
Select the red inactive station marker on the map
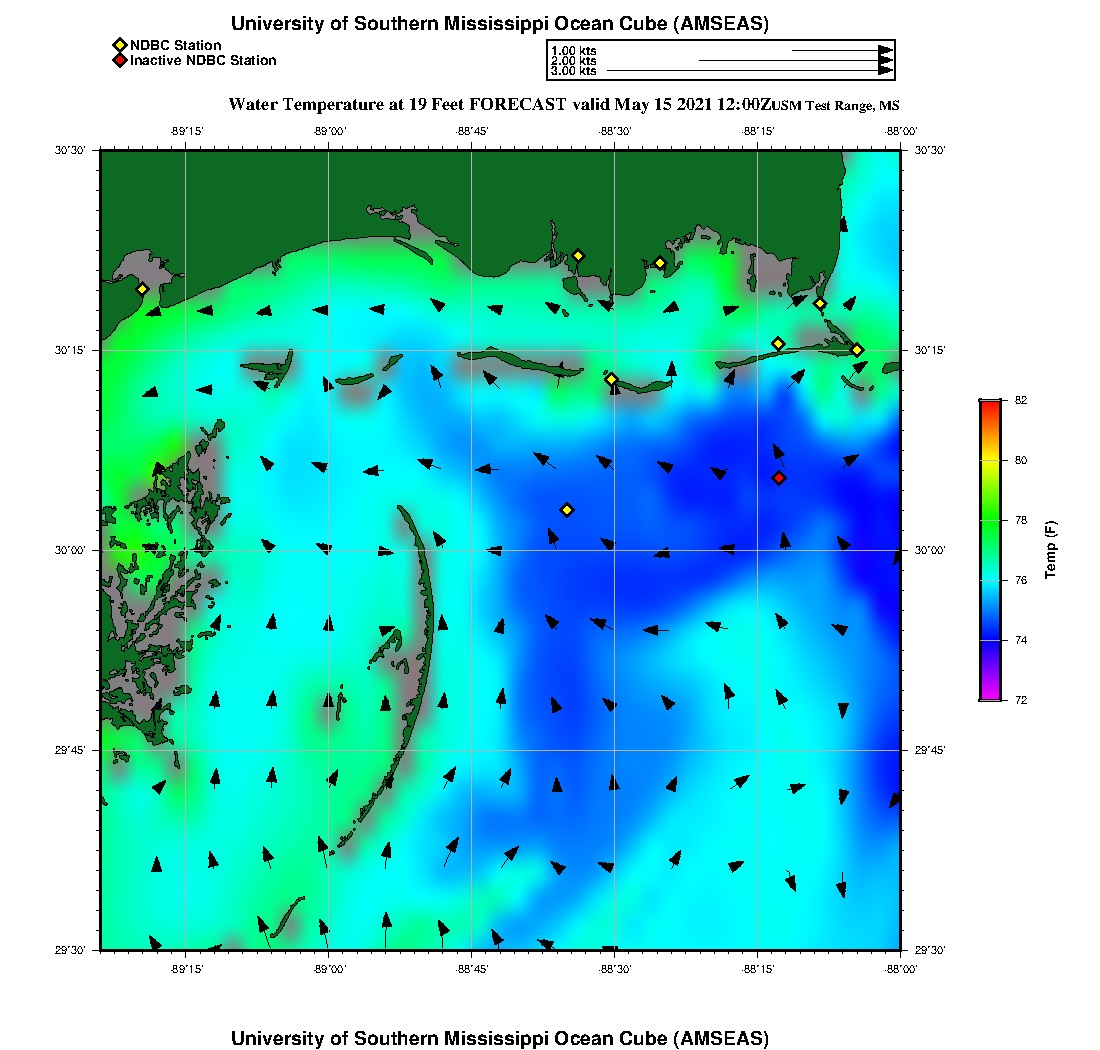click(x=779, y=478)
